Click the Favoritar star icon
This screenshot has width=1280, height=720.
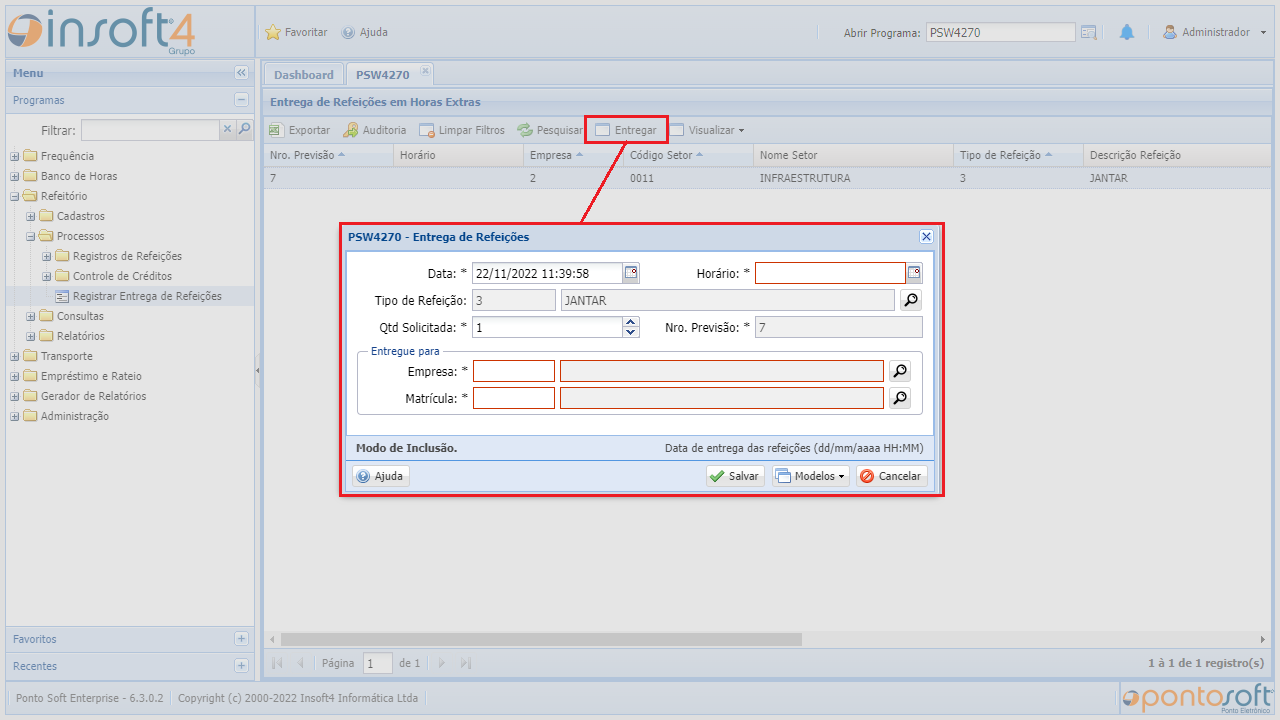[273, 32]
